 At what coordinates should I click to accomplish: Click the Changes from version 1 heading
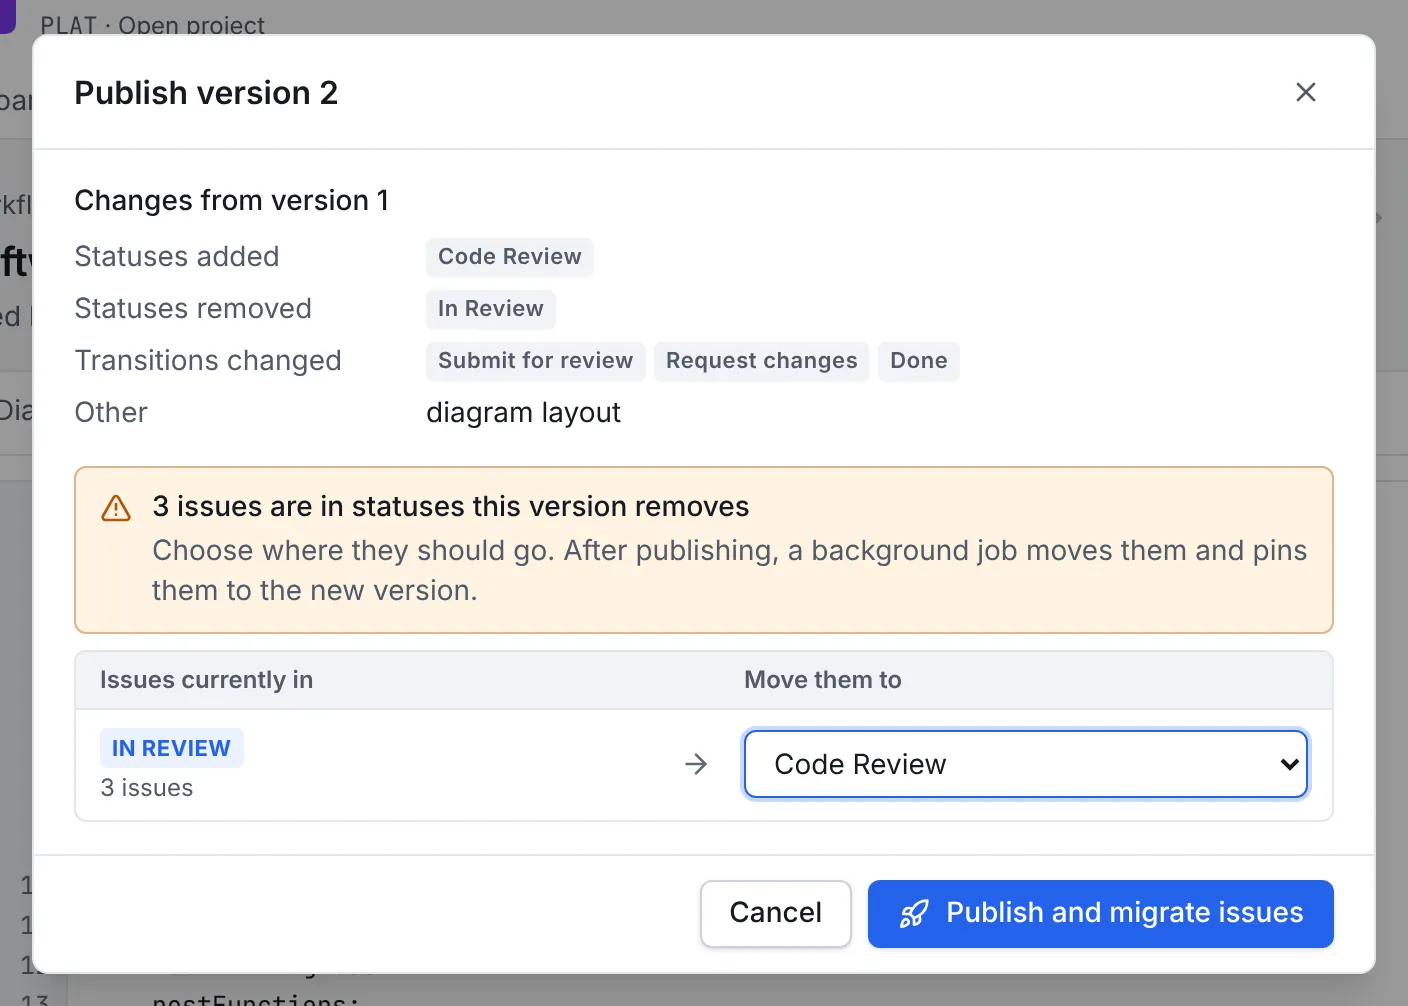click(231, 201)
